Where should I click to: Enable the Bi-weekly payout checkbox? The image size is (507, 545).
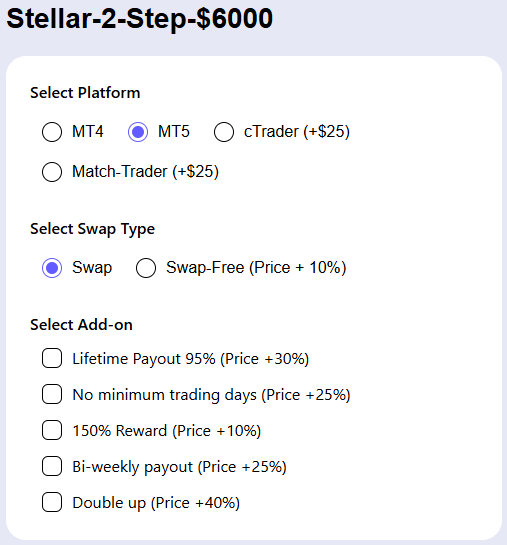52,466
